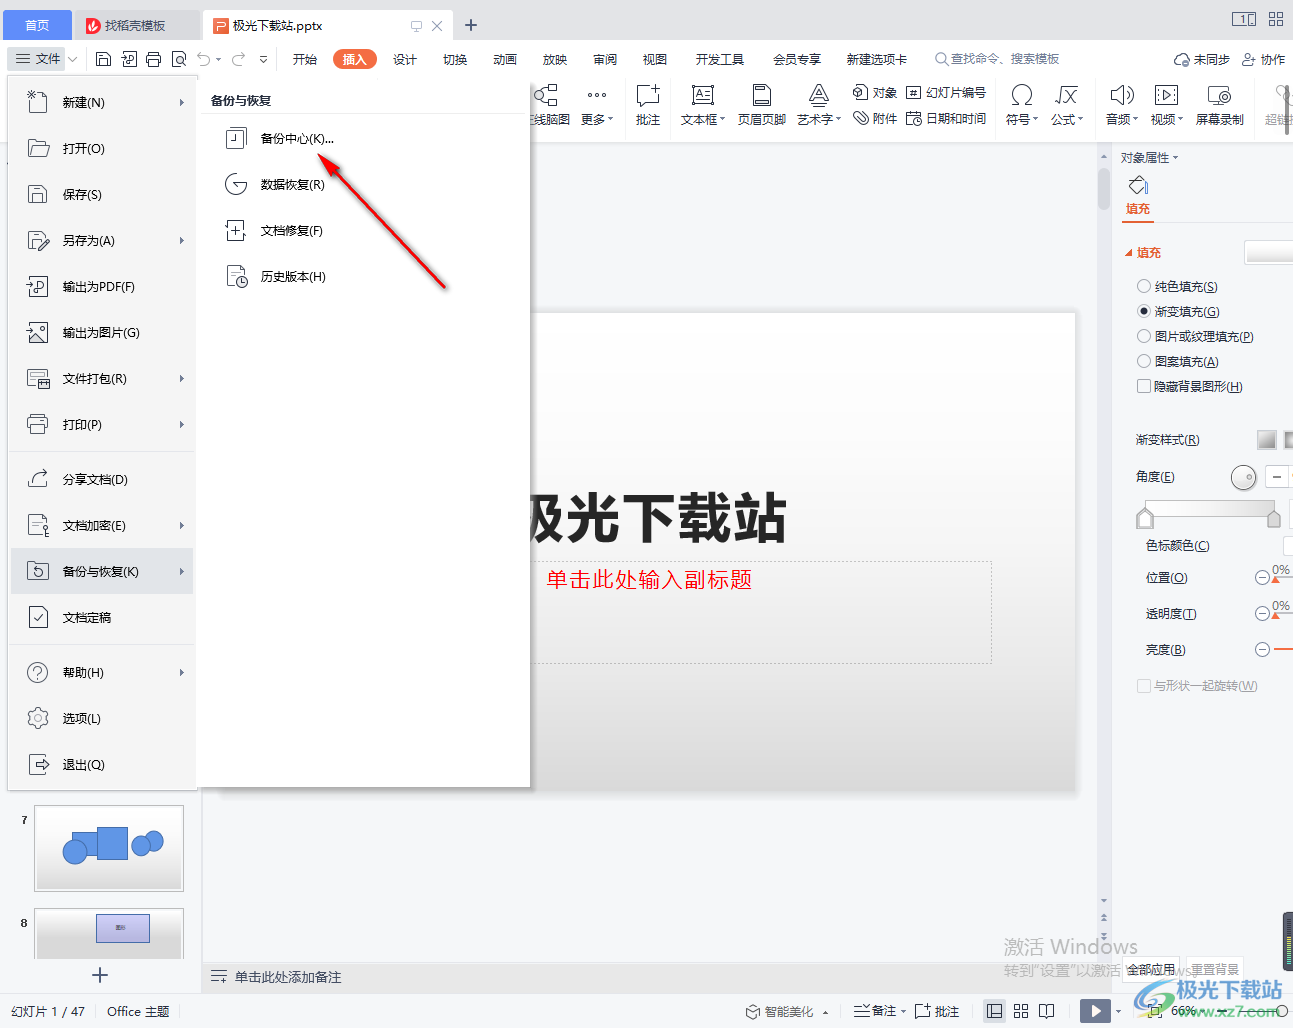The image size is (1293, 1028).
Task: Expand 文件打包(R) submenu
Action: click(x=181, y=378)
